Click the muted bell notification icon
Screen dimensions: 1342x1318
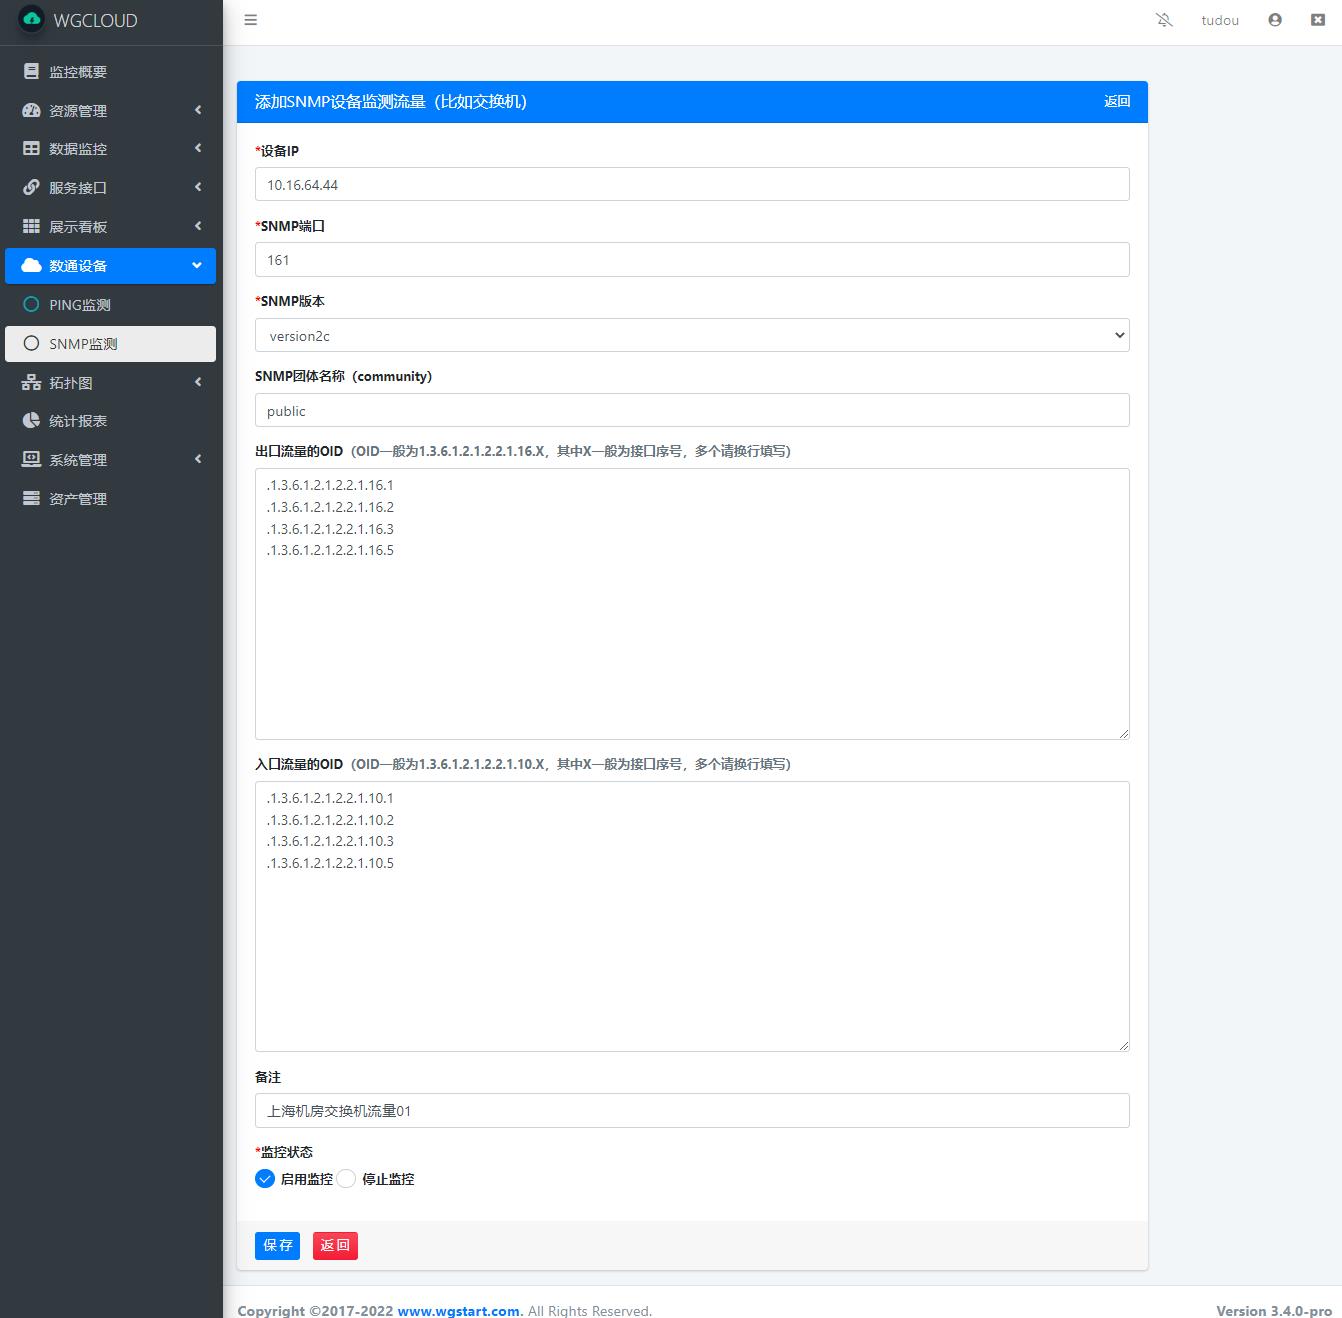pyautogui.click(x=1164, y=20)
